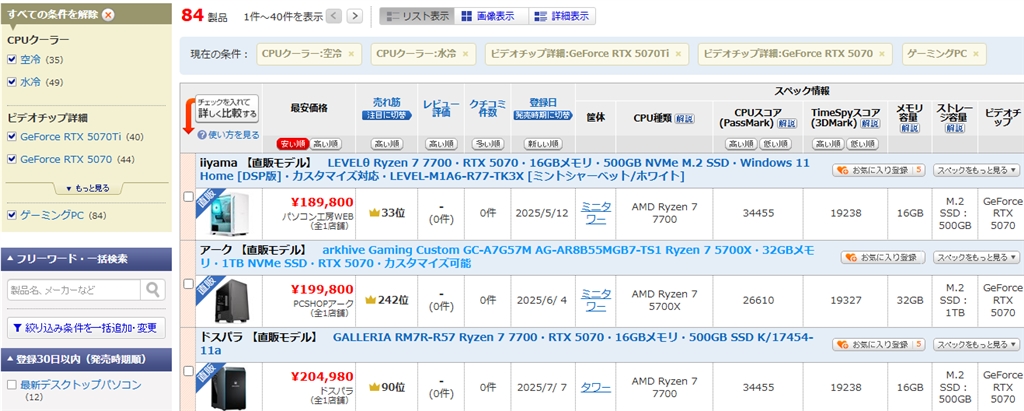Viewport: 1024px width, 411px height.
Task: Check the 最新デスクトップパソコン checkbox
Action: coord(11,385)
